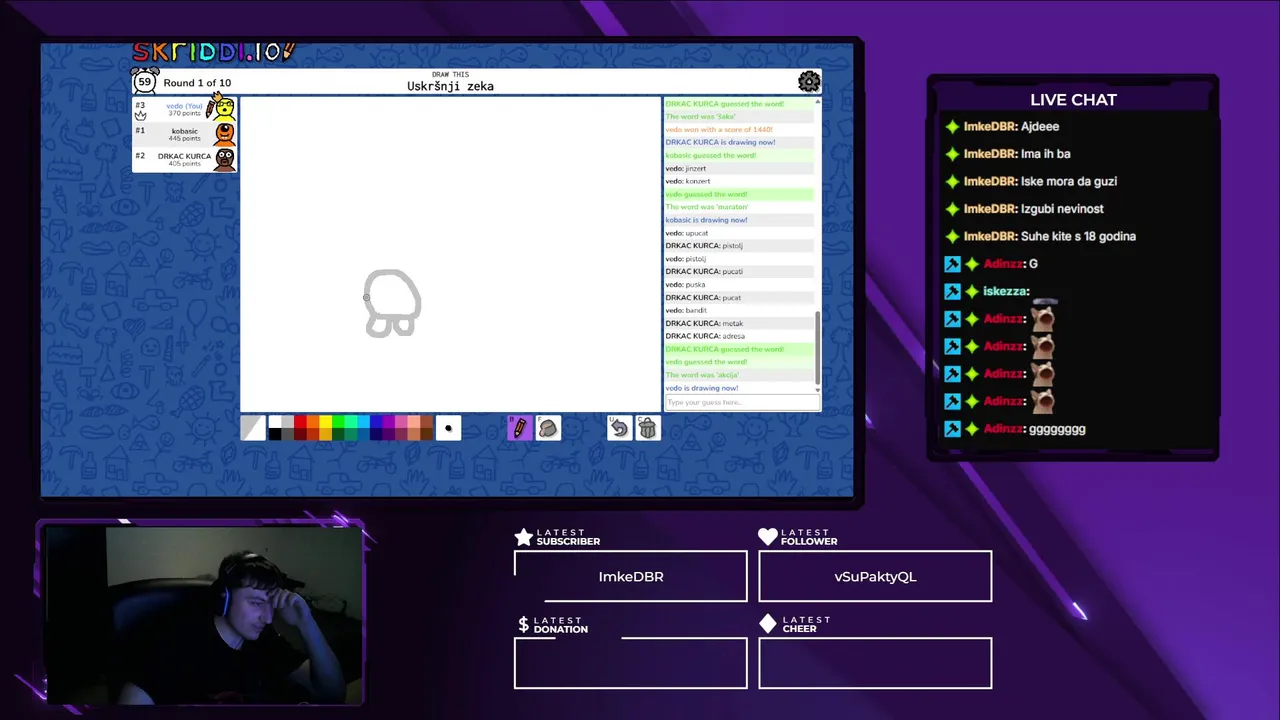Viewport: 1280px width, 720px height.
Task: Pick the navy blue color swatch
Action: click(x=376, y=434)
